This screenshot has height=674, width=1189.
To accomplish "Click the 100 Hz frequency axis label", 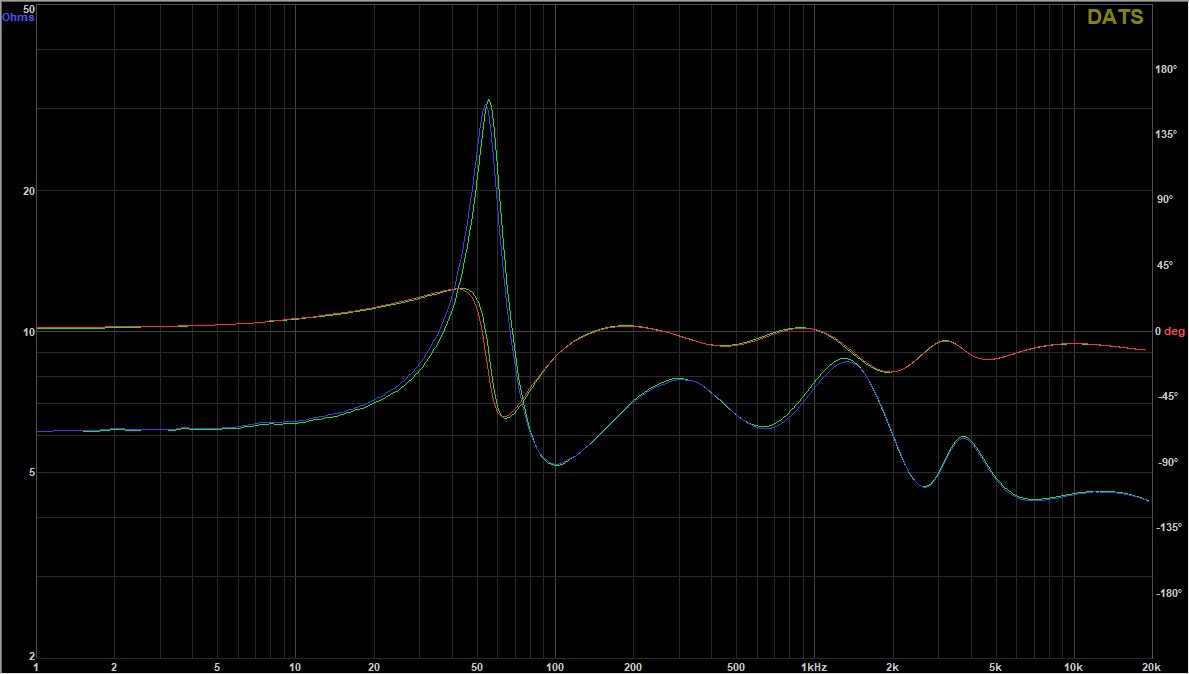I will coord(554,666).
